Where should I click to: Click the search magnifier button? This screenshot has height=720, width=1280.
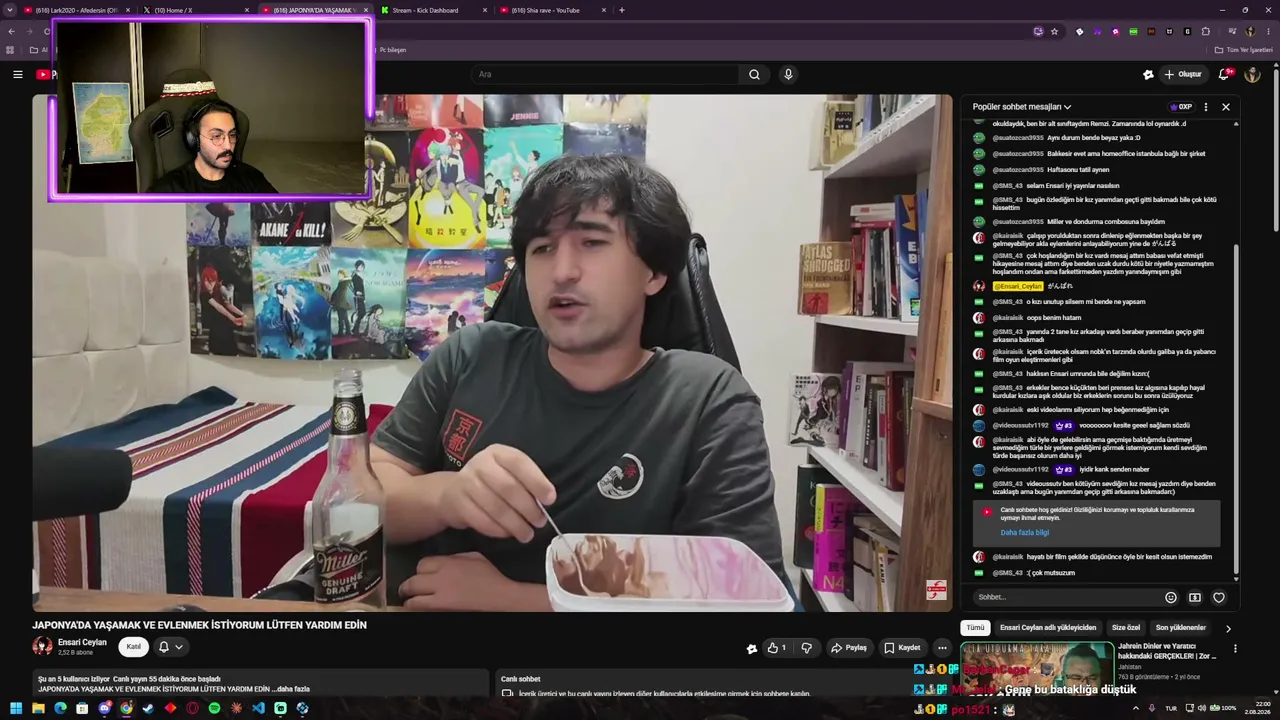click(754, 74)
